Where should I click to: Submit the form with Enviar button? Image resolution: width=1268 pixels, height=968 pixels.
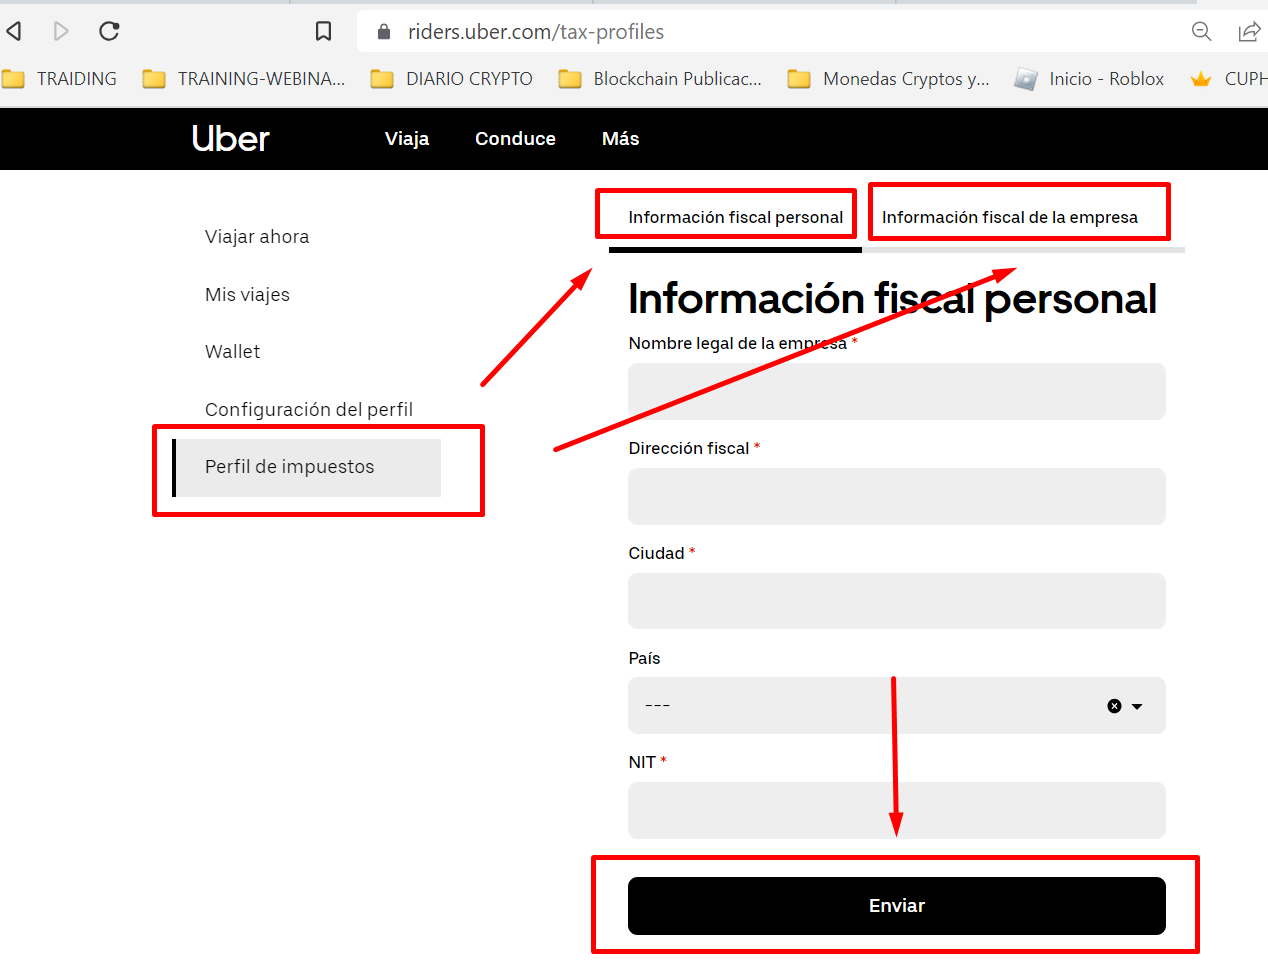[x=897, y=906]
